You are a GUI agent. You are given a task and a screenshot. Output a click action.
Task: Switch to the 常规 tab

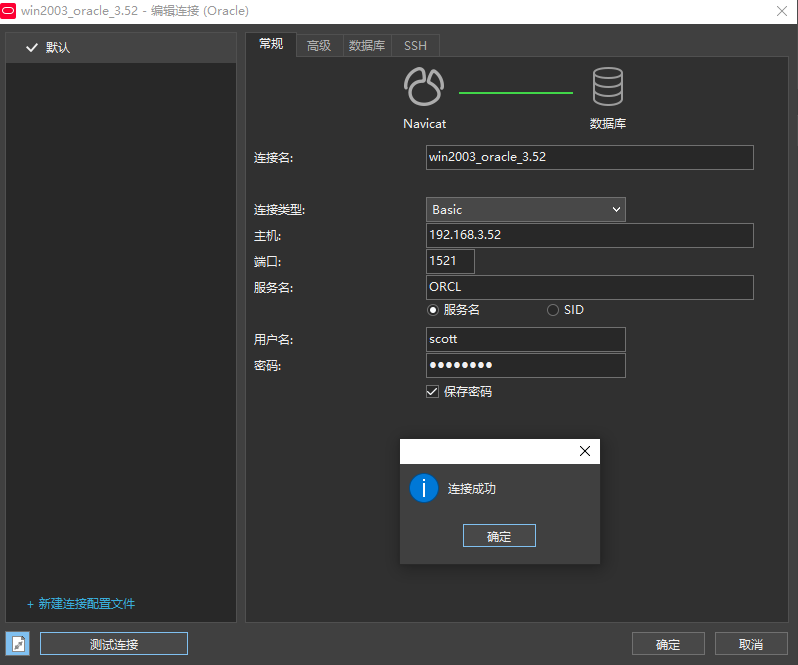click(271, 44)
